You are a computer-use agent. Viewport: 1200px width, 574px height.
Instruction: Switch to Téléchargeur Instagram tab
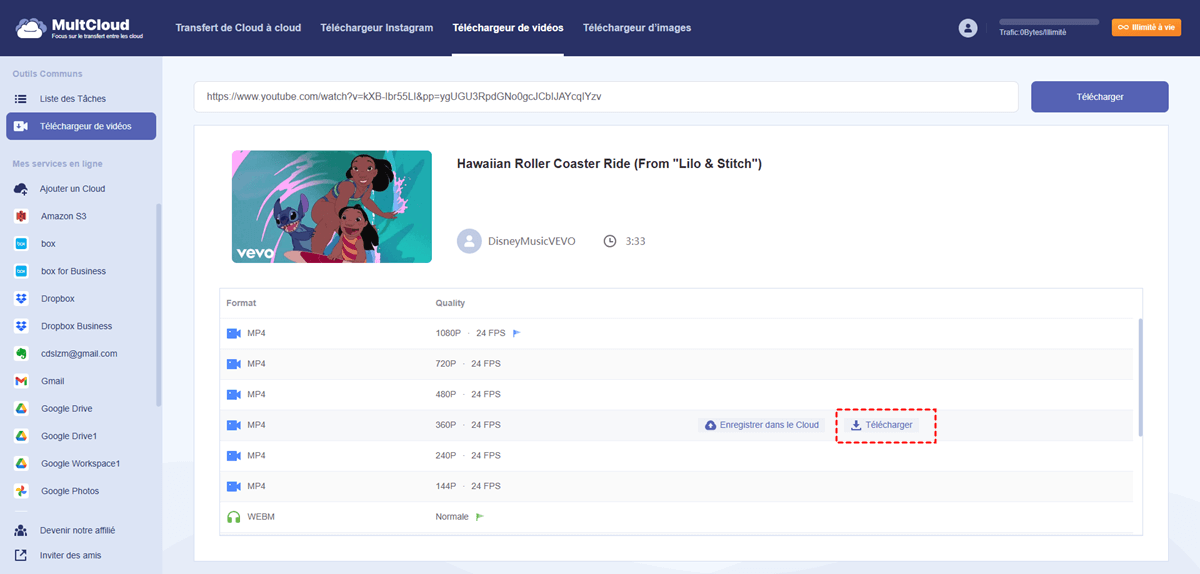[376, 28]
